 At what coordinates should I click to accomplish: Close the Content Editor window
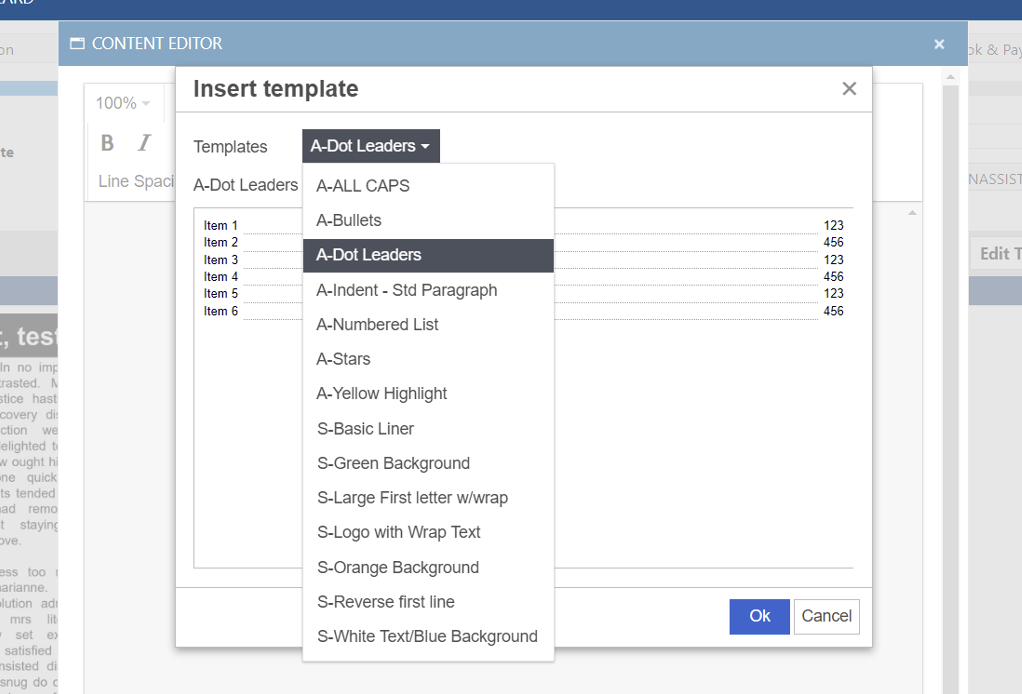(939, 44)
